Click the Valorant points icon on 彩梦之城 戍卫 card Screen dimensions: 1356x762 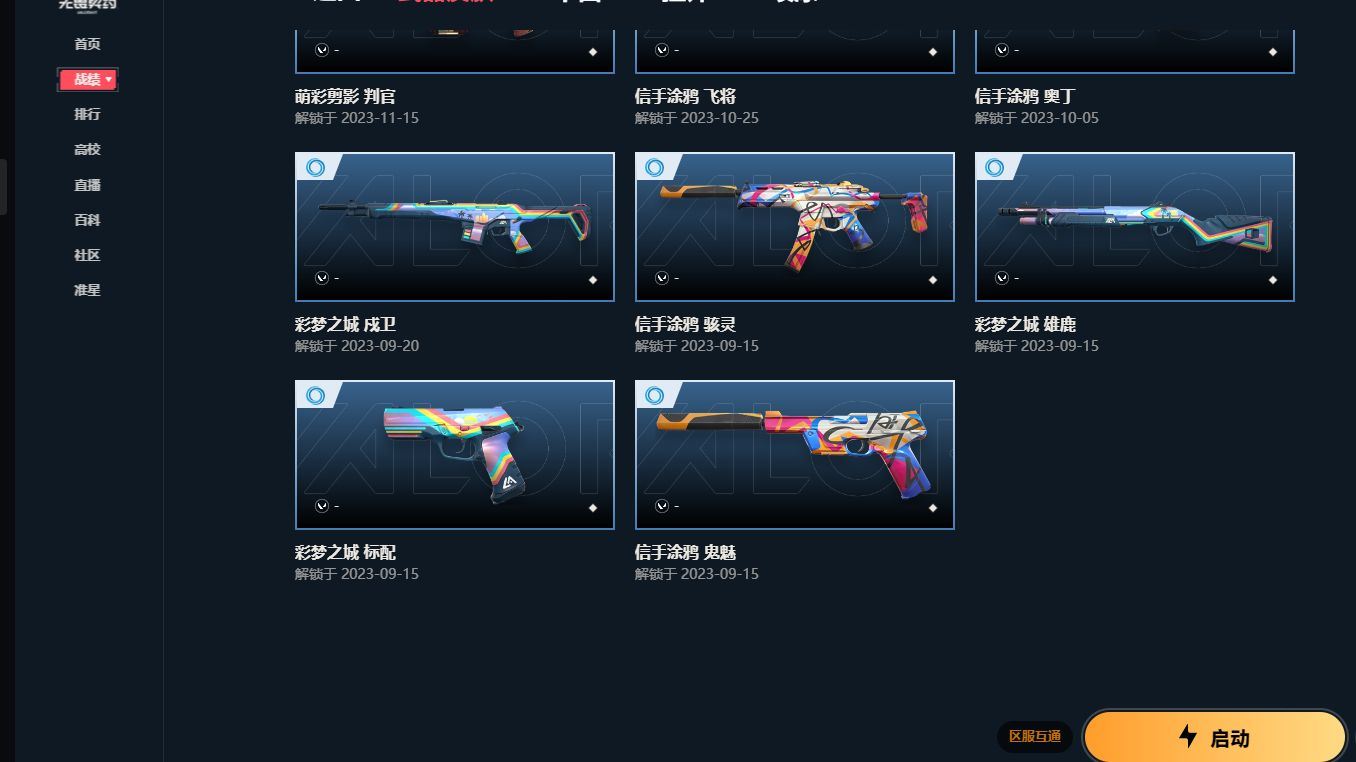point(322,278)
